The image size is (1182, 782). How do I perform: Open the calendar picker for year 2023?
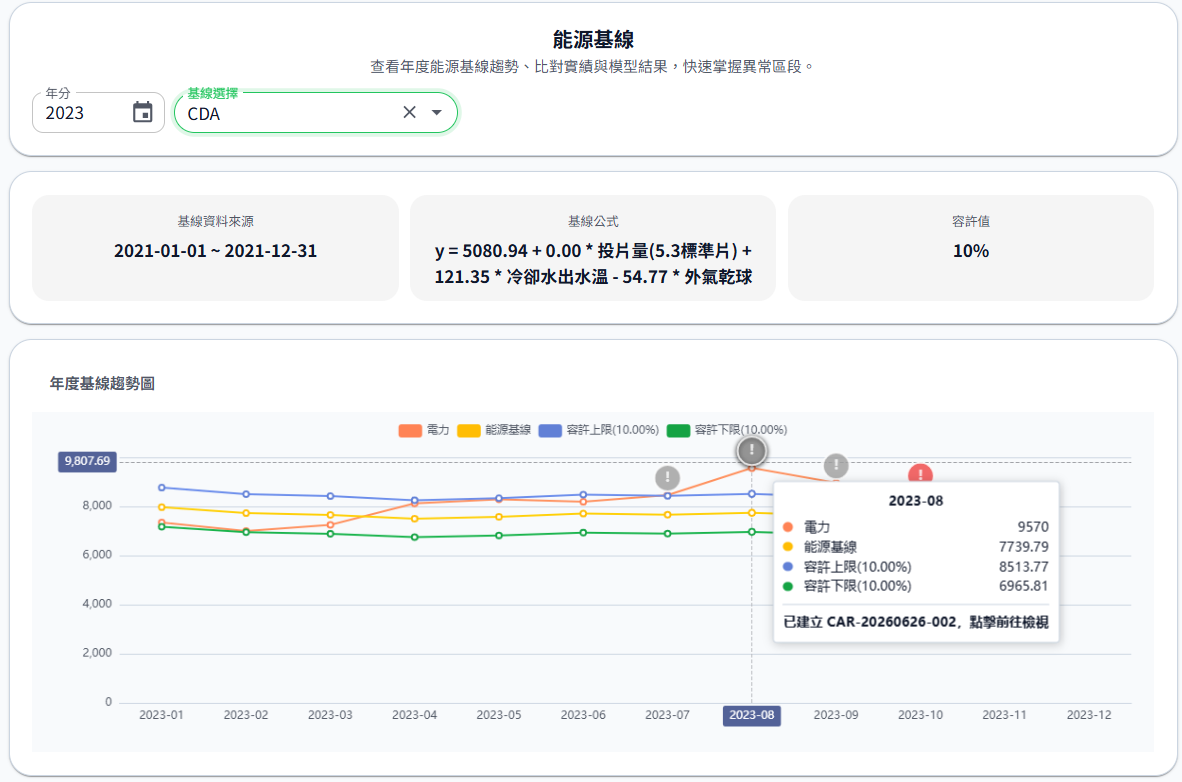point(142,112)
